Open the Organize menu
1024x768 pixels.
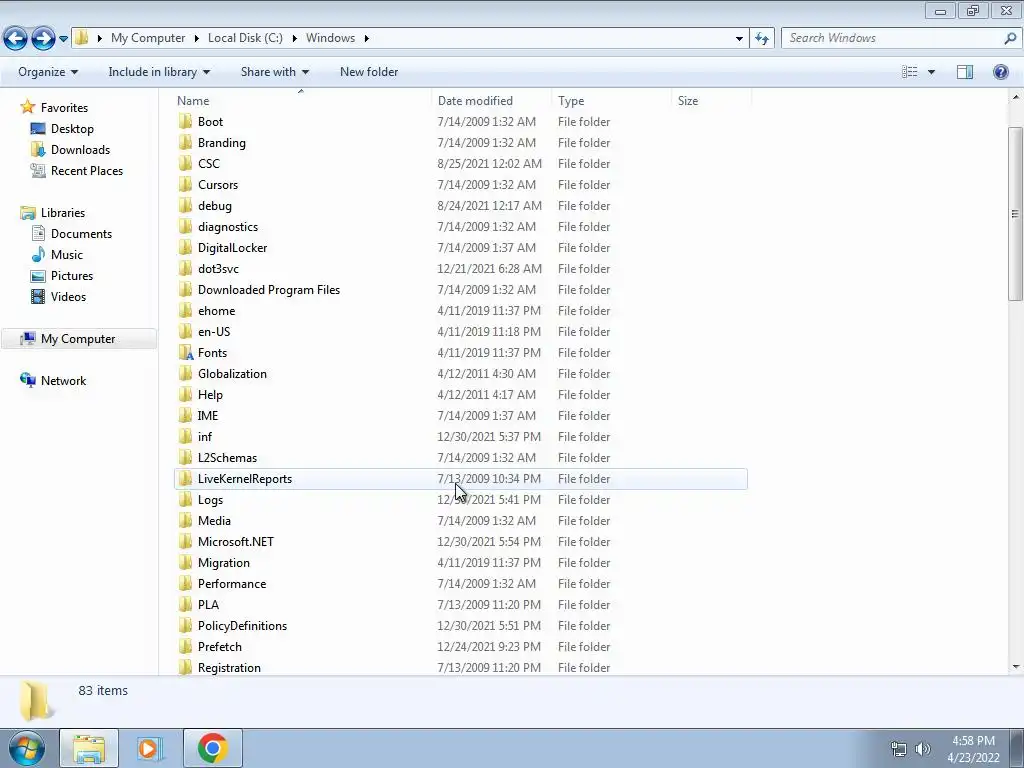[x=48, y=72]
